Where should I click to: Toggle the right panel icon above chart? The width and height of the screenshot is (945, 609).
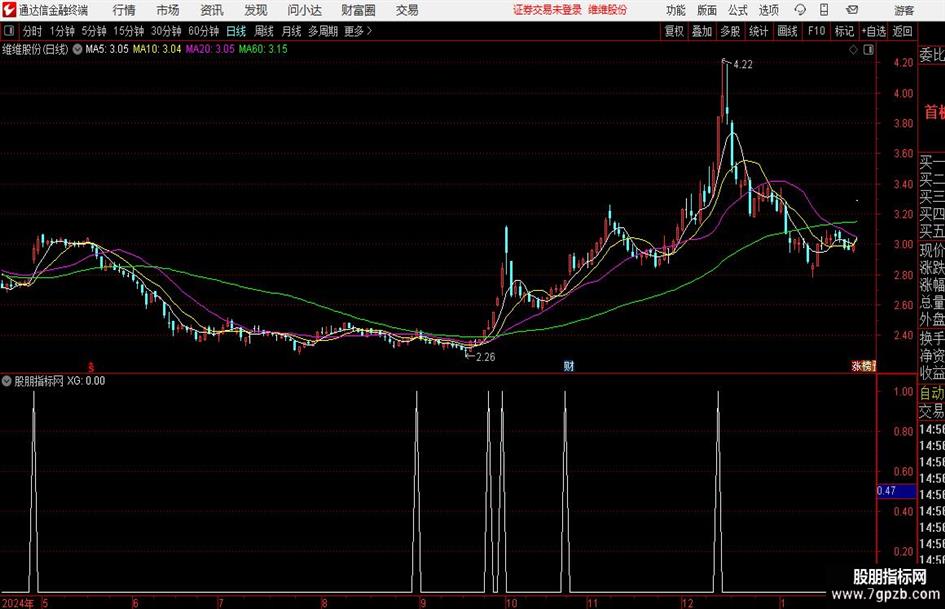pos(868,50)
